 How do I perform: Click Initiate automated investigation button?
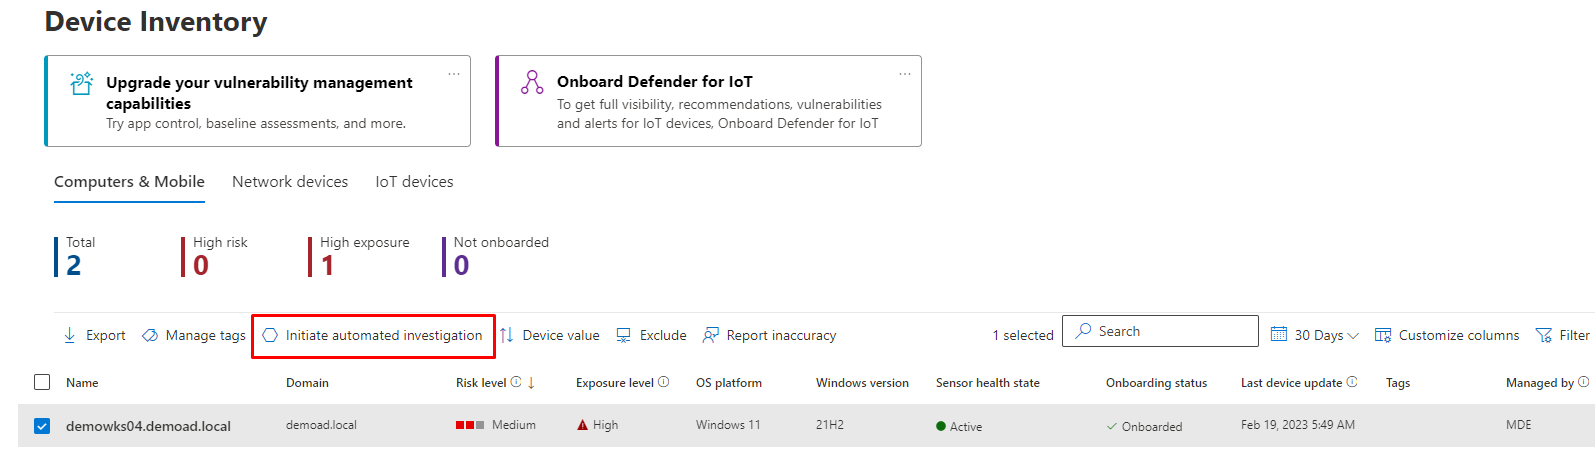[373, 336]
